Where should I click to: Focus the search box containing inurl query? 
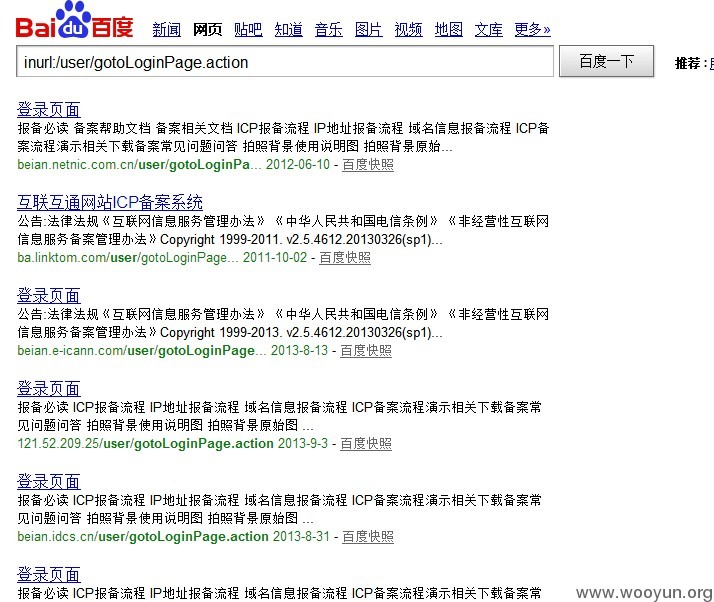tap(285, 61)
